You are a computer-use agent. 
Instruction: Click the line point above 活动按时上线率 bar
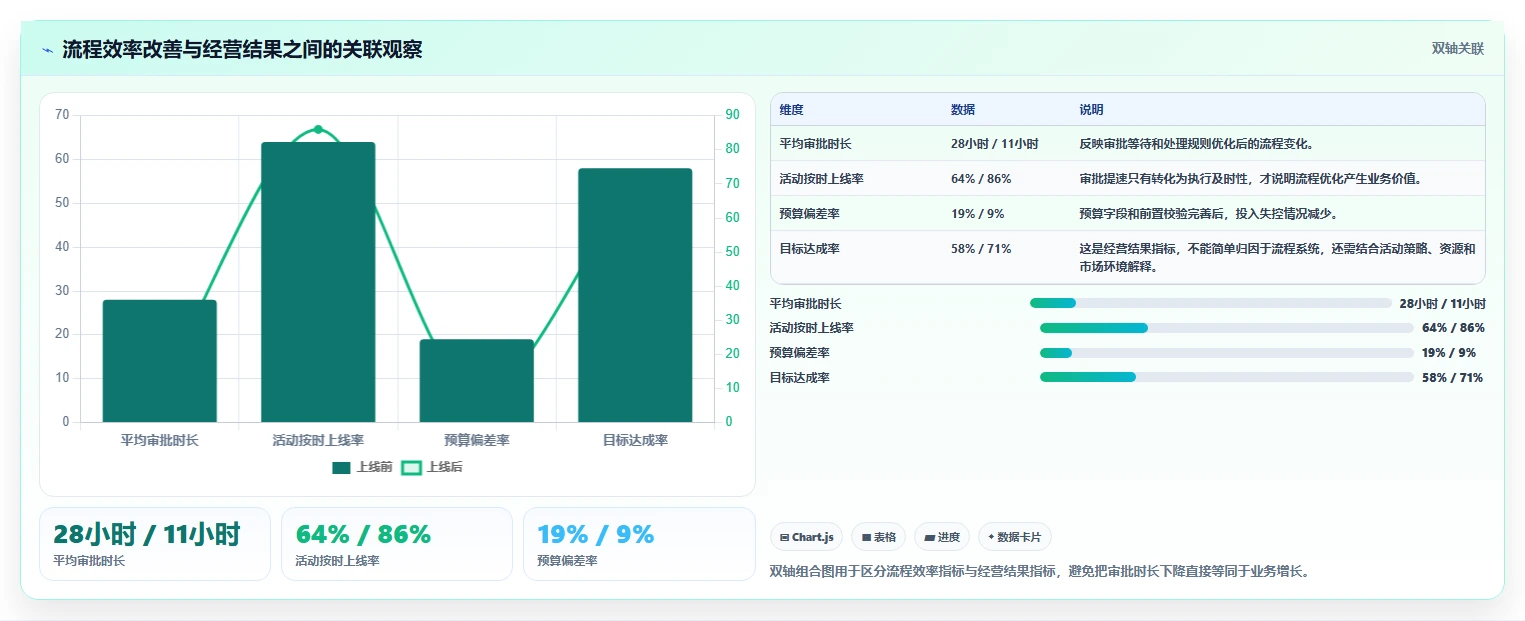point(318,129)
